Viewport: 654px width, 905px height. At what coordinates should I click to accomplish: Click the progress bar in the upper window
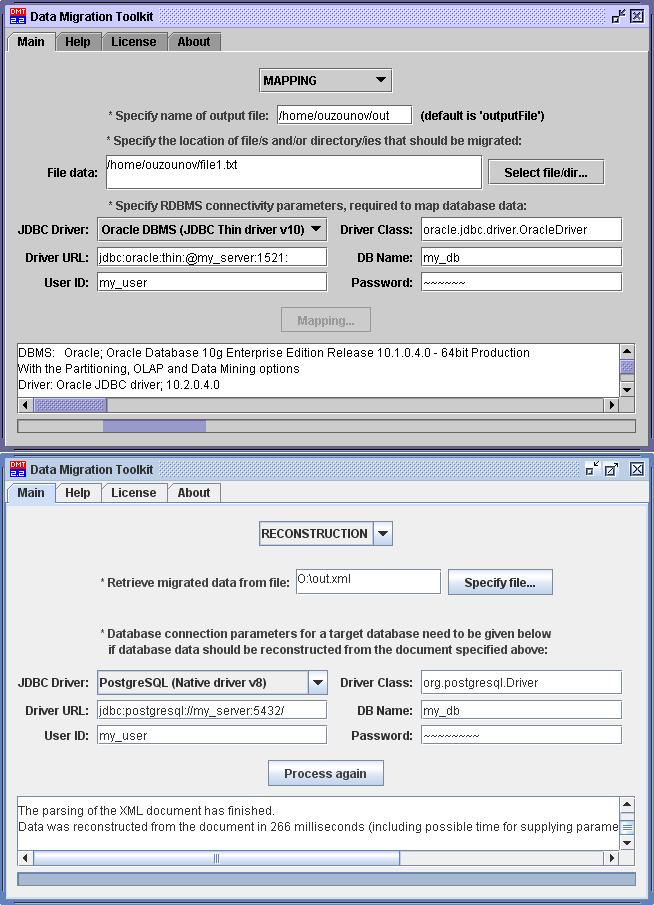[326, 426]
